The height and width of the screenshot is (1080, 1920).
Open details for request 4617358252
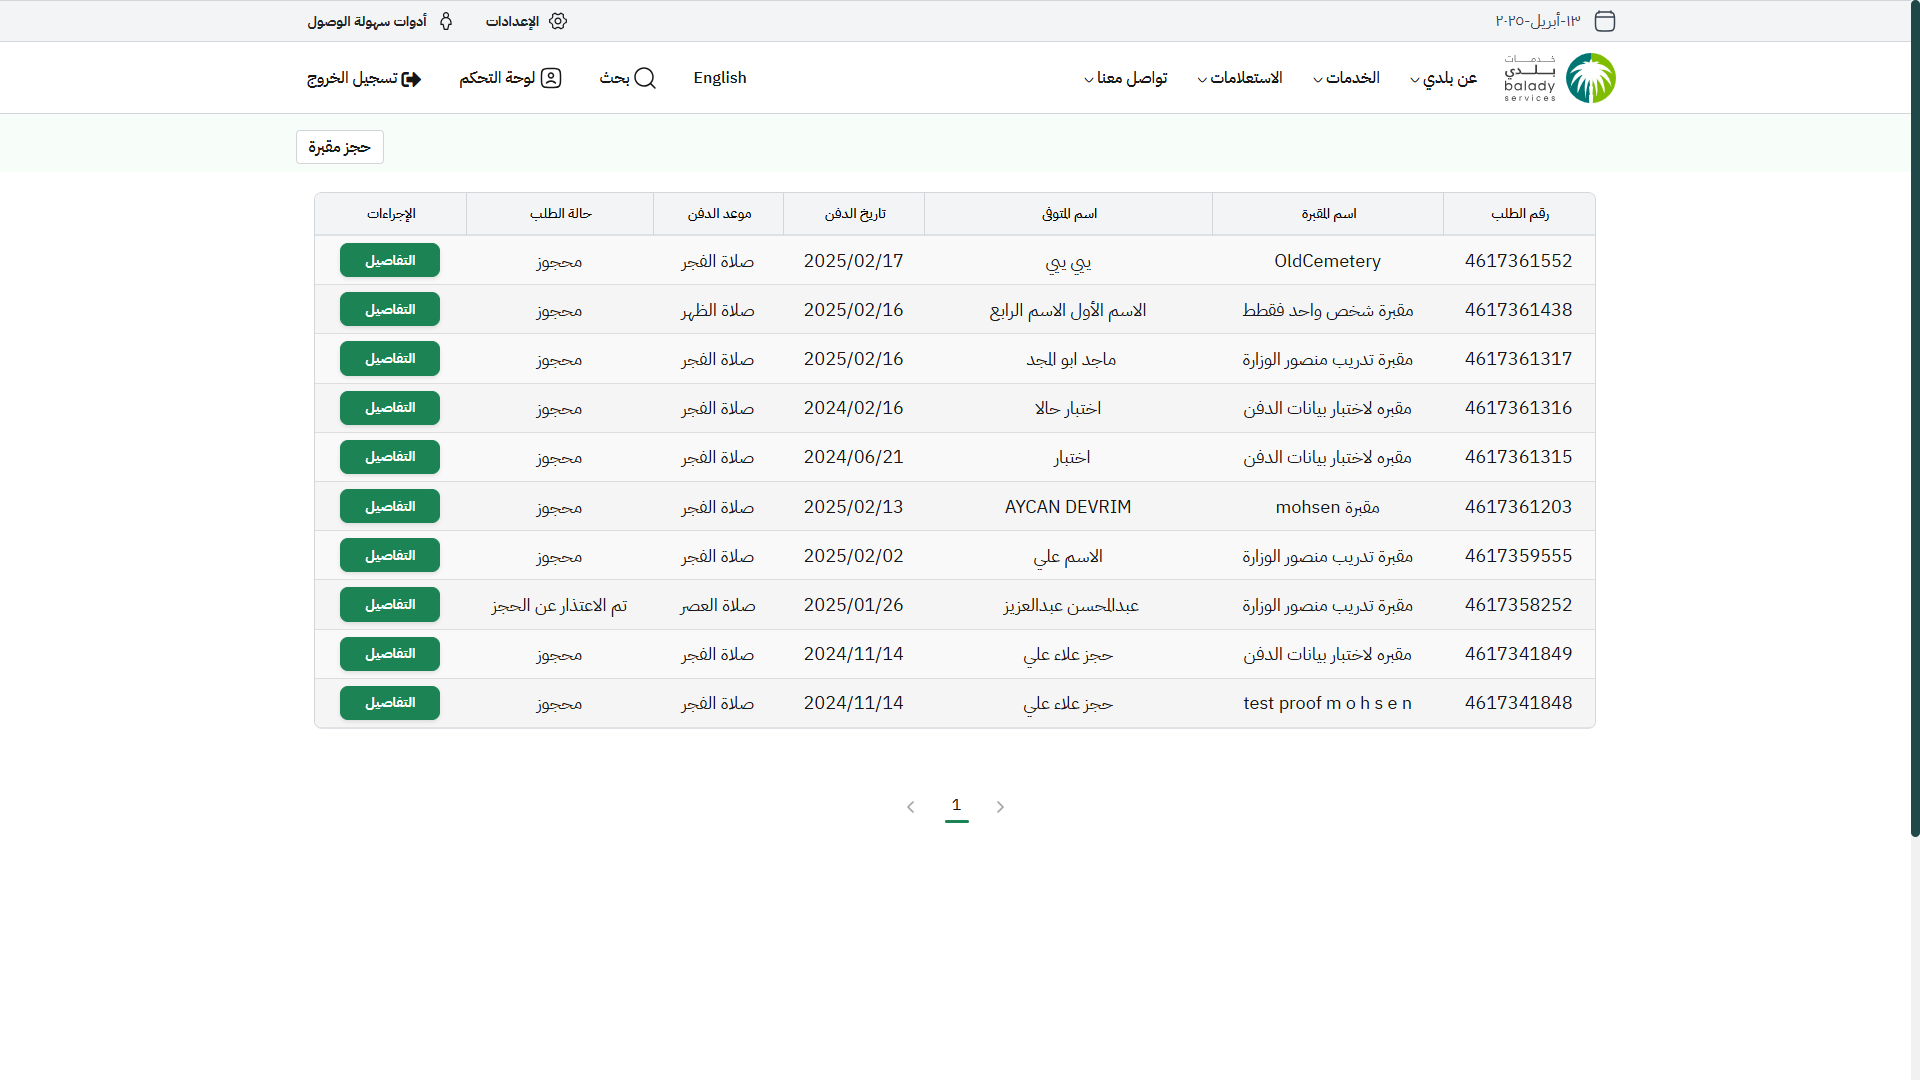pos(390,604)
